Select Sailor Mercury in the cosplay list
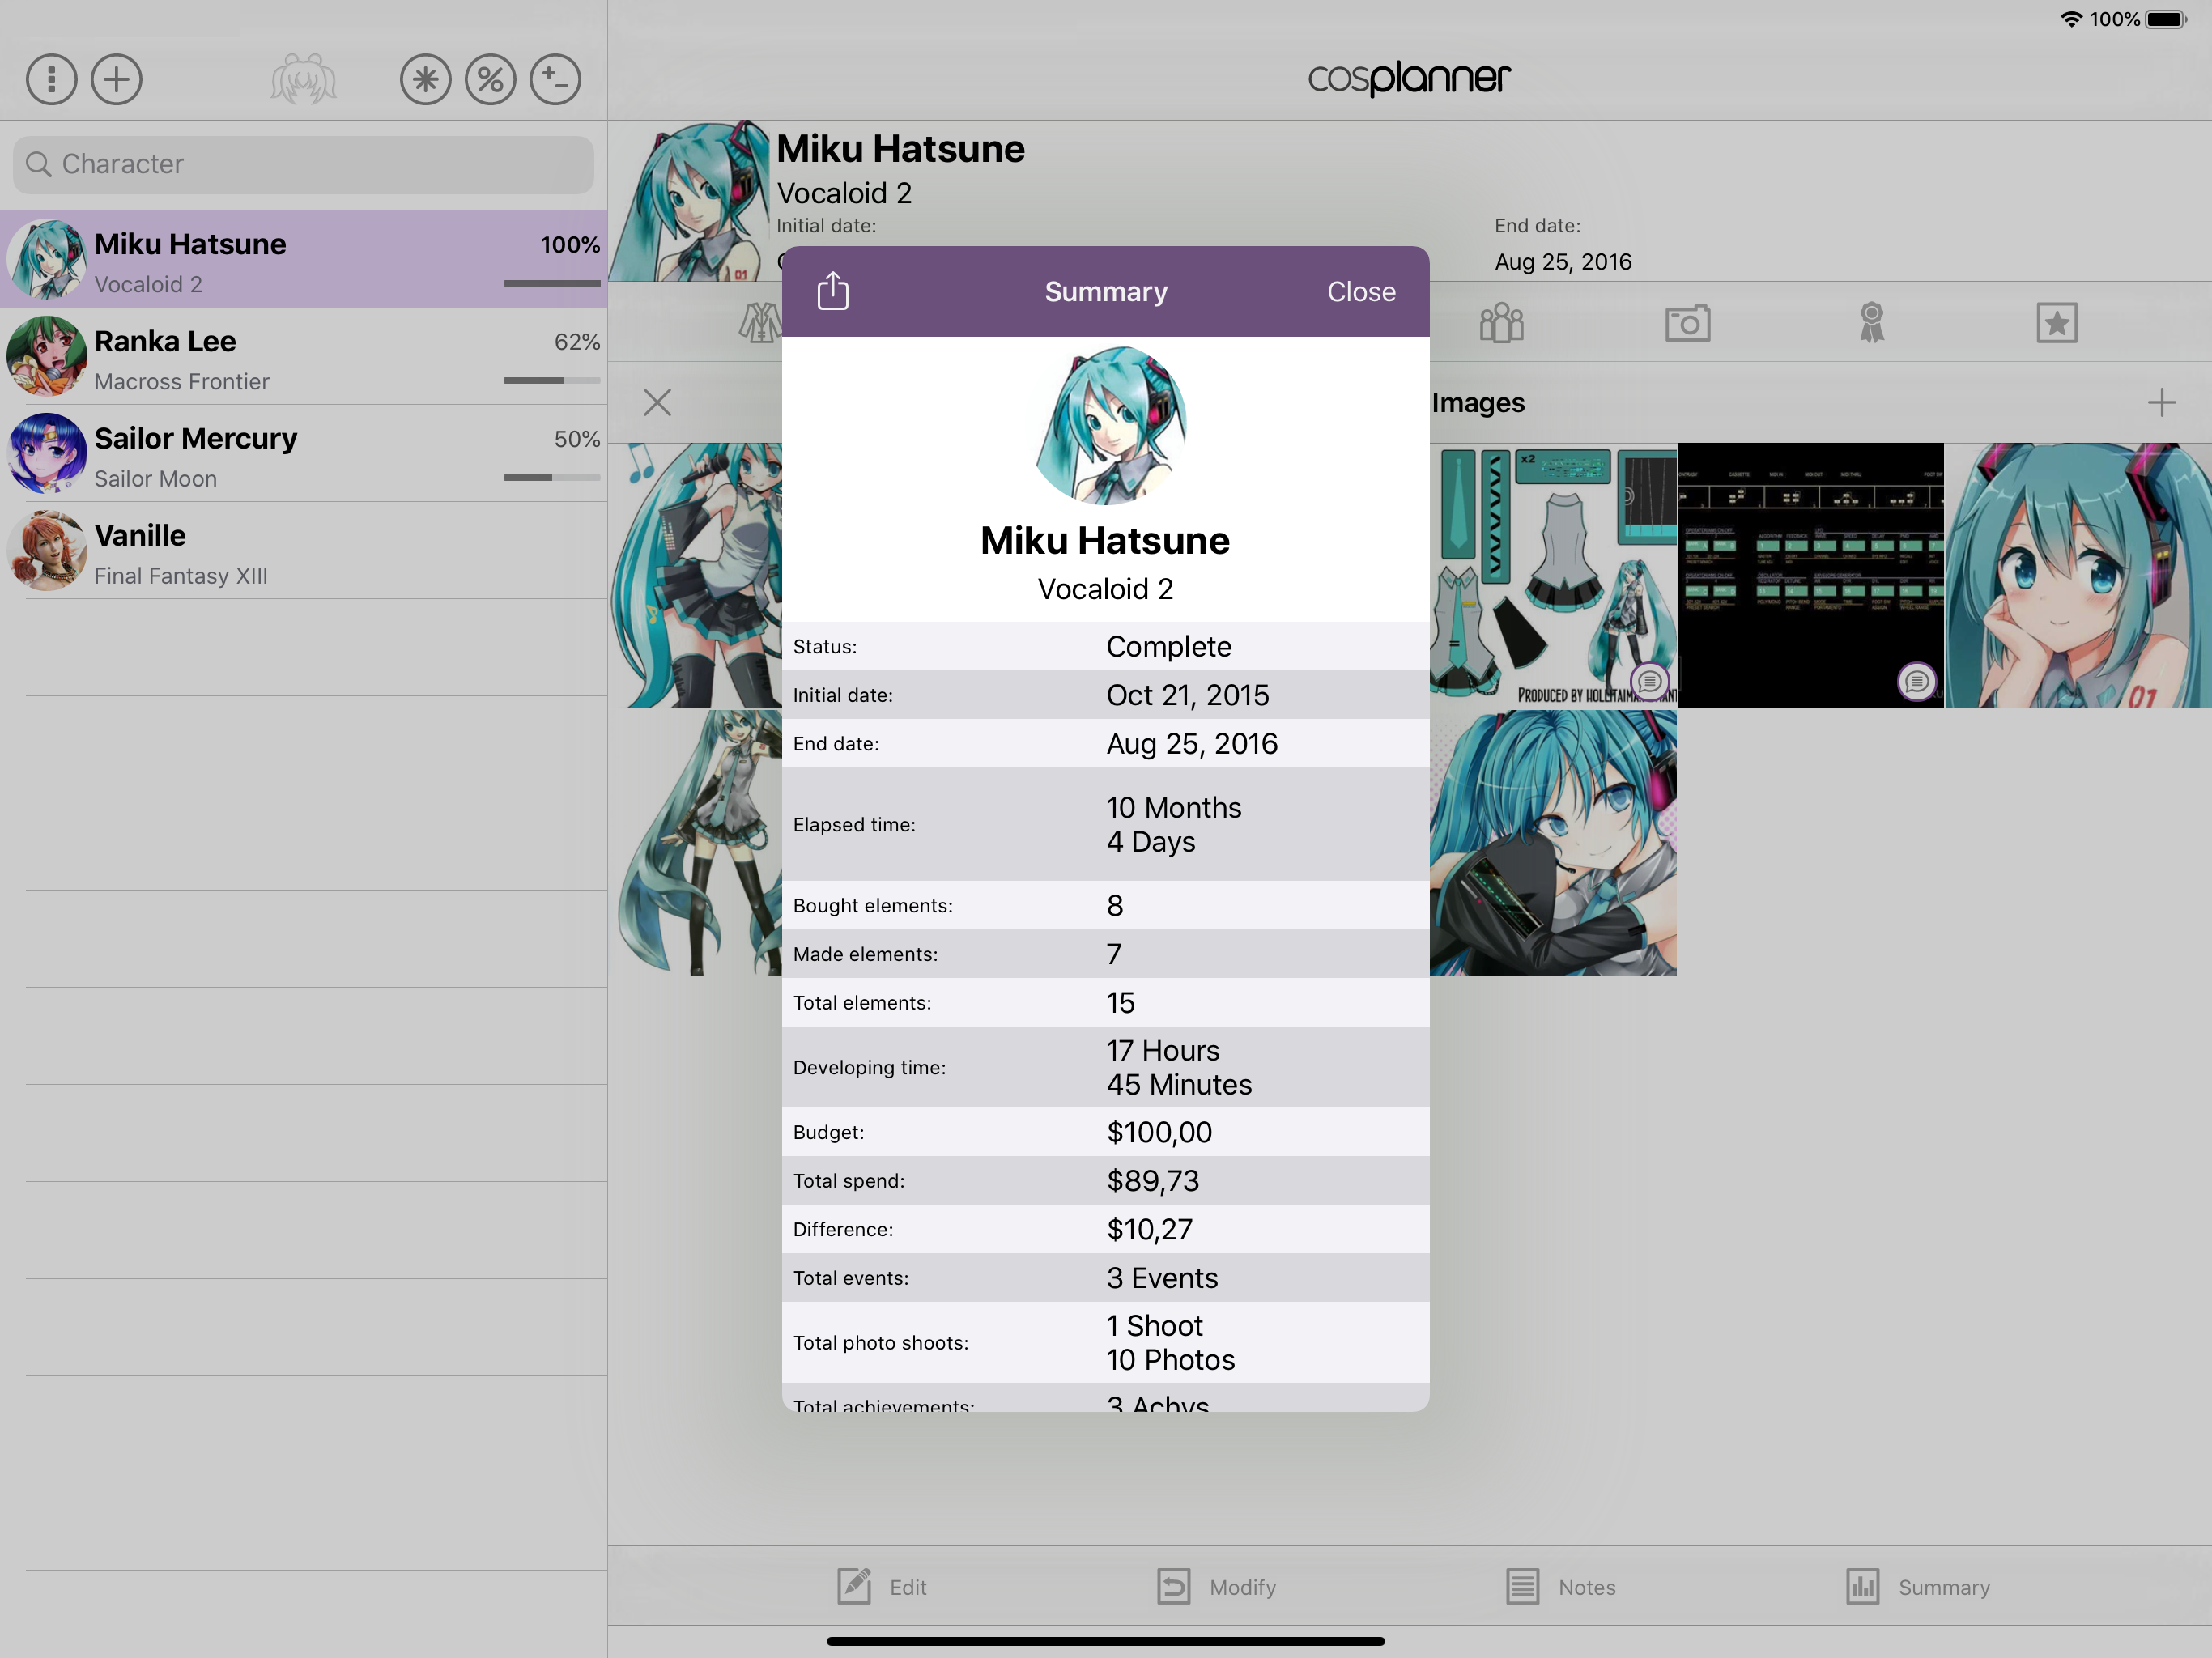 pos(303,453)
